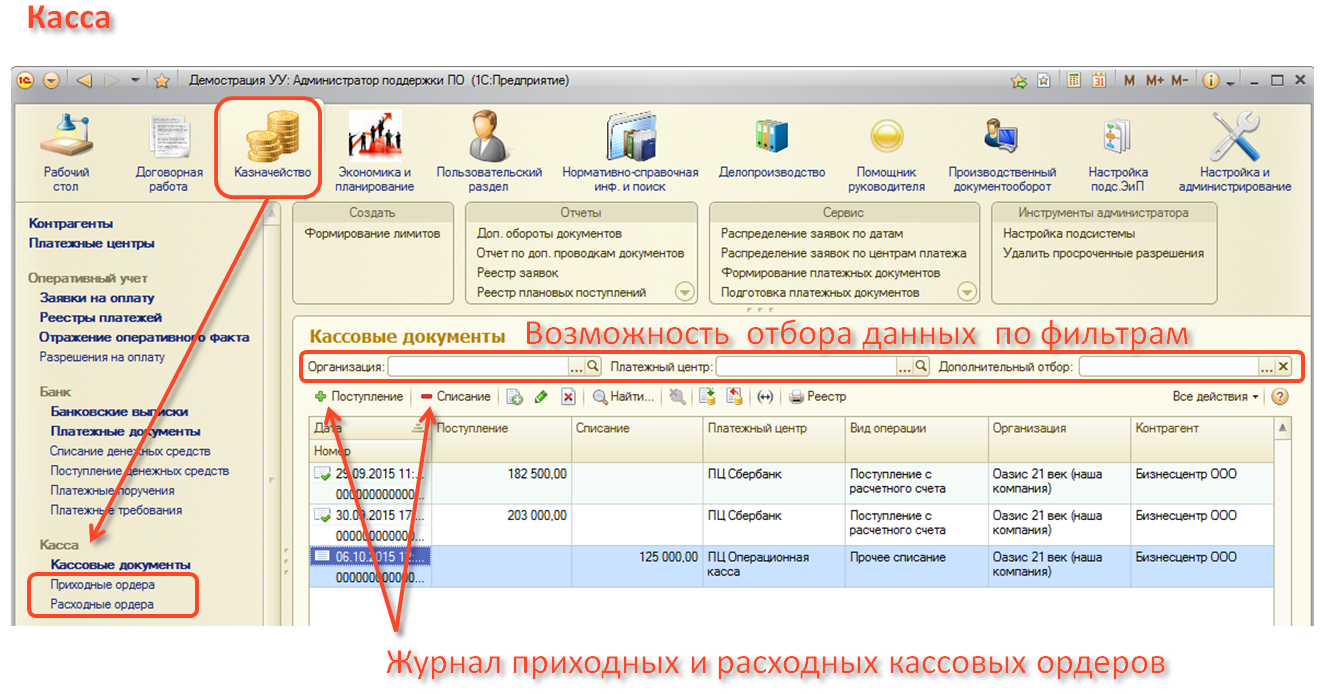Click the Списание button
Screen dimensions: 1320x694
[456, 397]
